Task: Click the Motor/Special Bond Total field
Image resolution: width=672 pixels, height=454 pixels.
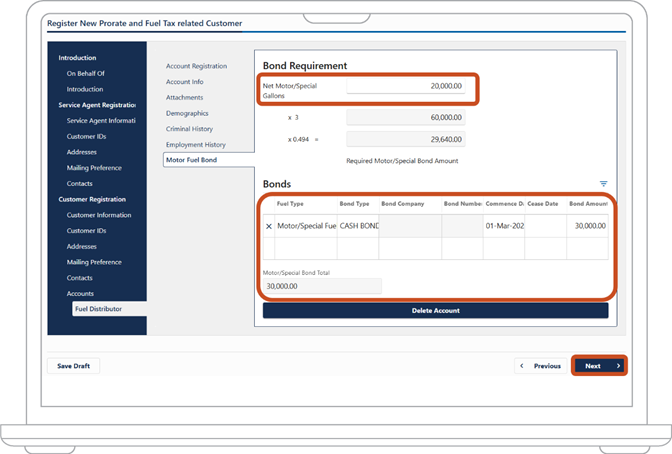Action: (322, 286)
